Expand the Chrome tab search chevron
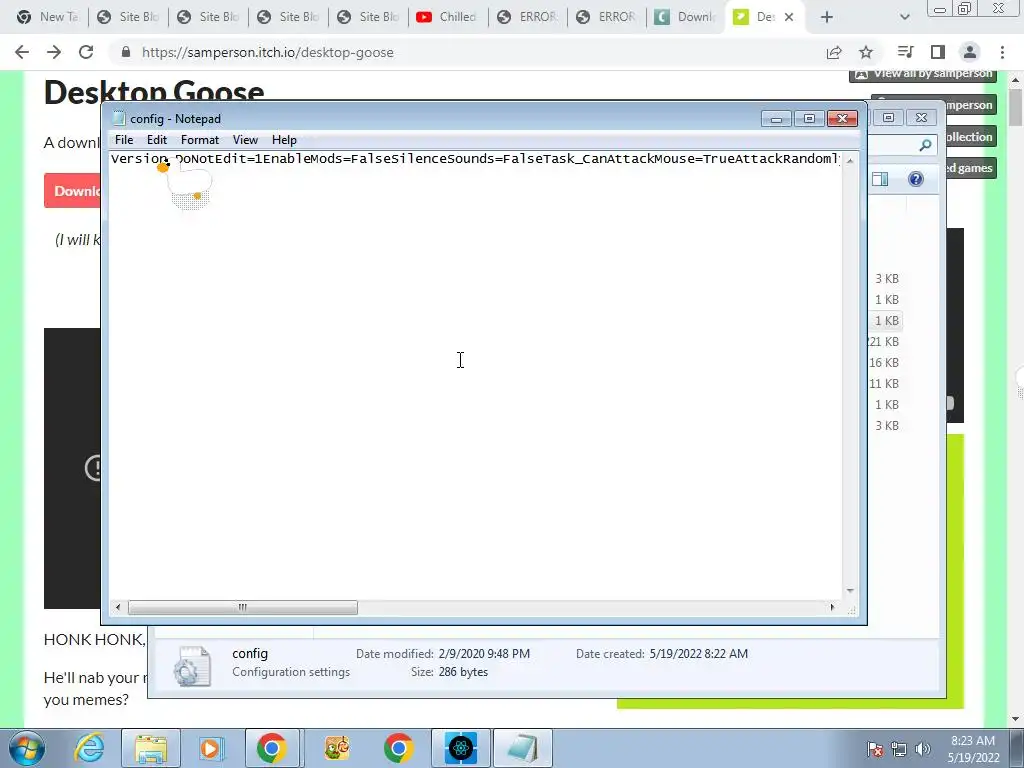Viewport: 1024px width, 768px height. (904, 17)
